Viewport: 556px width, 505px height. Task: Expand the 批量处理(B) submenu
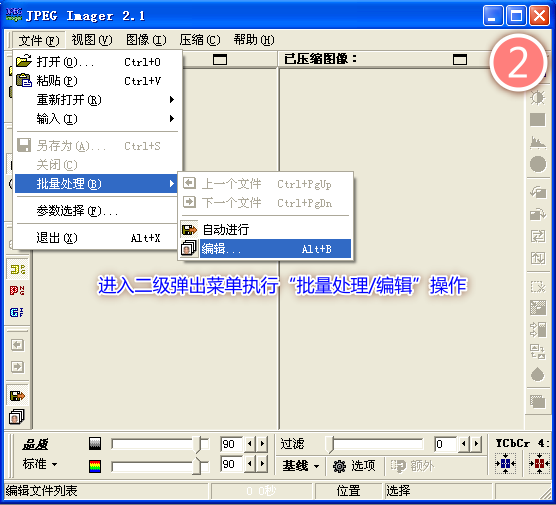(x=96, y=183)
